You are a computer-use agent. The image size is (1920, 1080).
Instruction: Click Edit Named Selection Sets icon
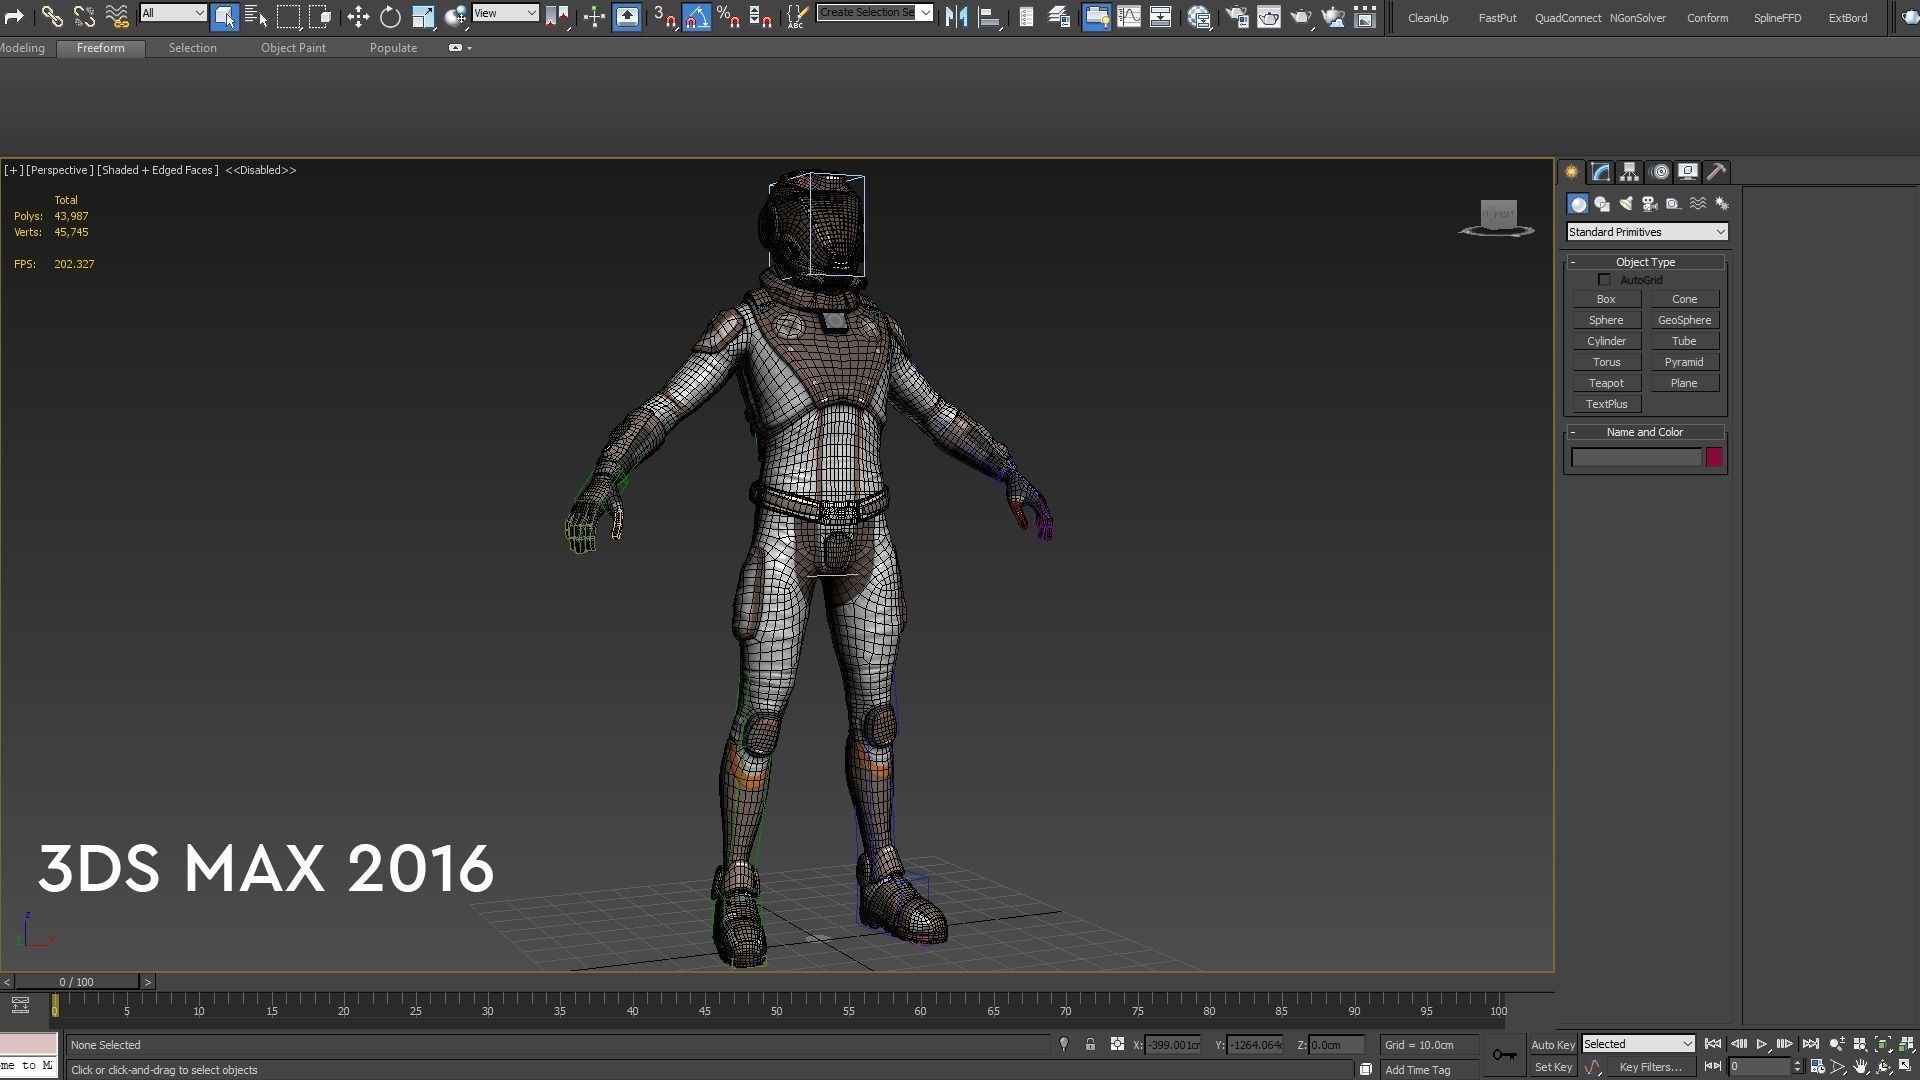pos(797,16)
